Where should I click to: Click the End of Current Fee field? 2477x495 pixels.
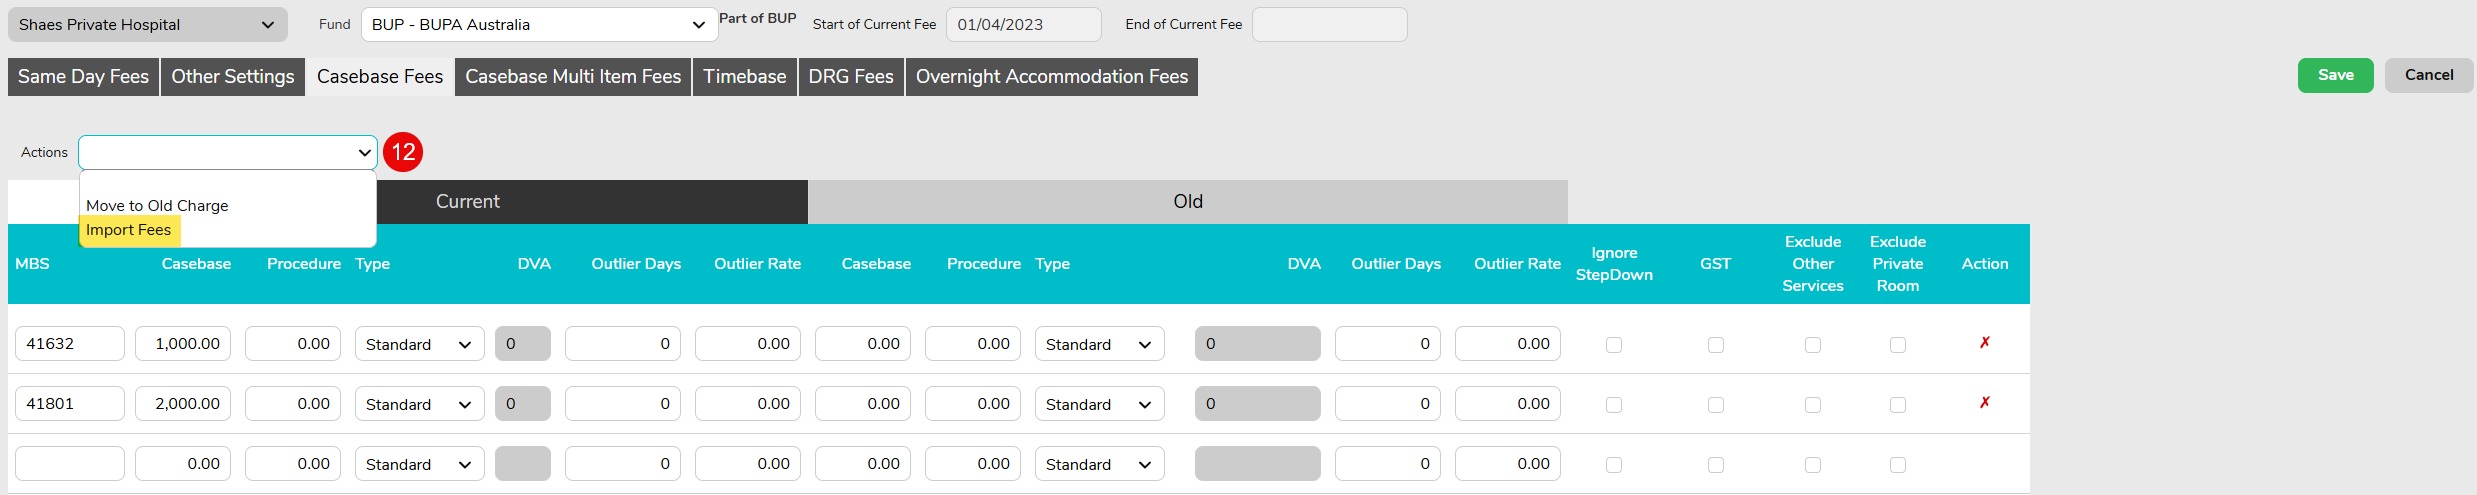(x=1329, y=25)
